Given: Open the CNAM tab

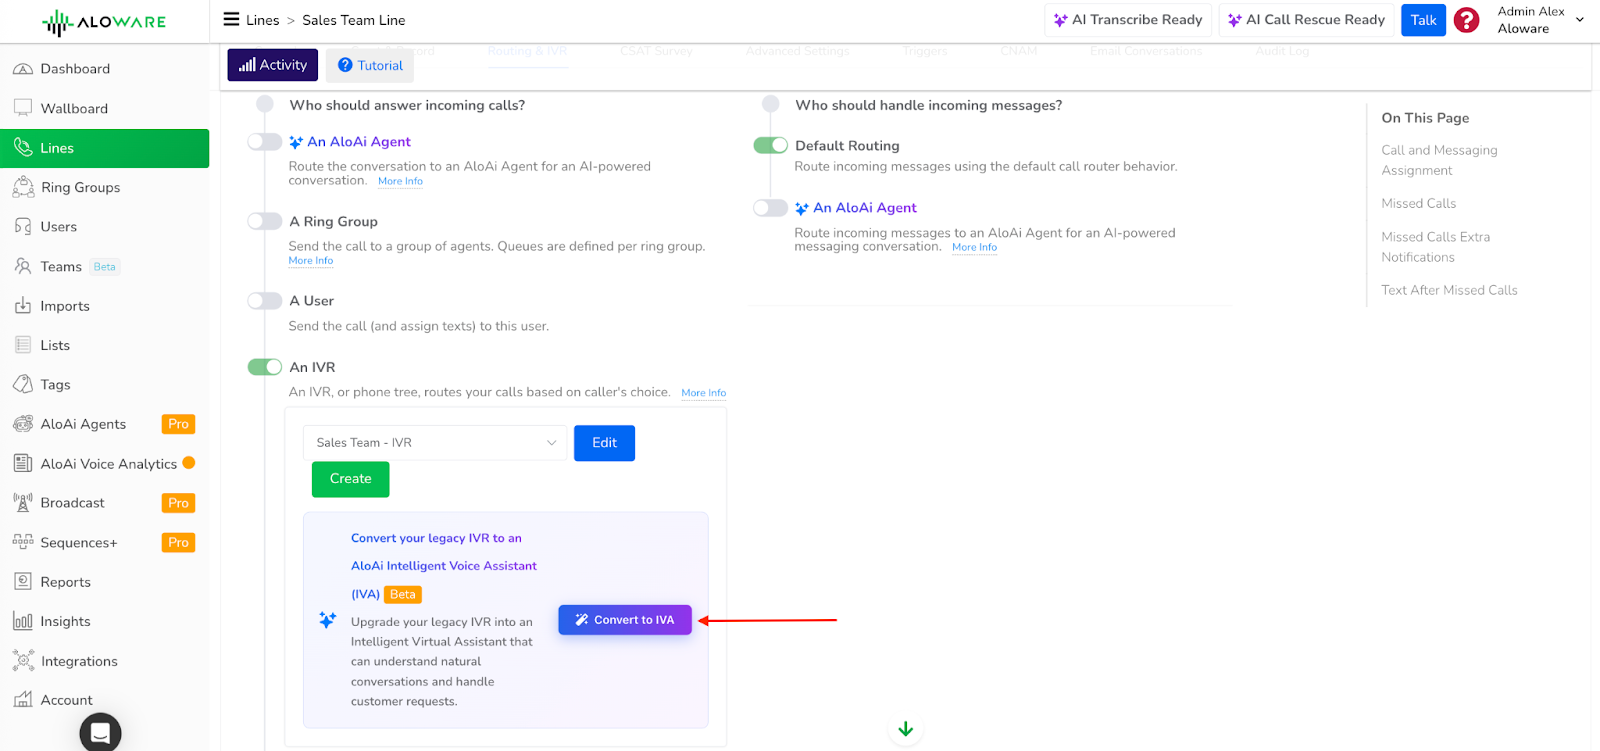Looking at the screenshot, I should (x=1019, y=51).
